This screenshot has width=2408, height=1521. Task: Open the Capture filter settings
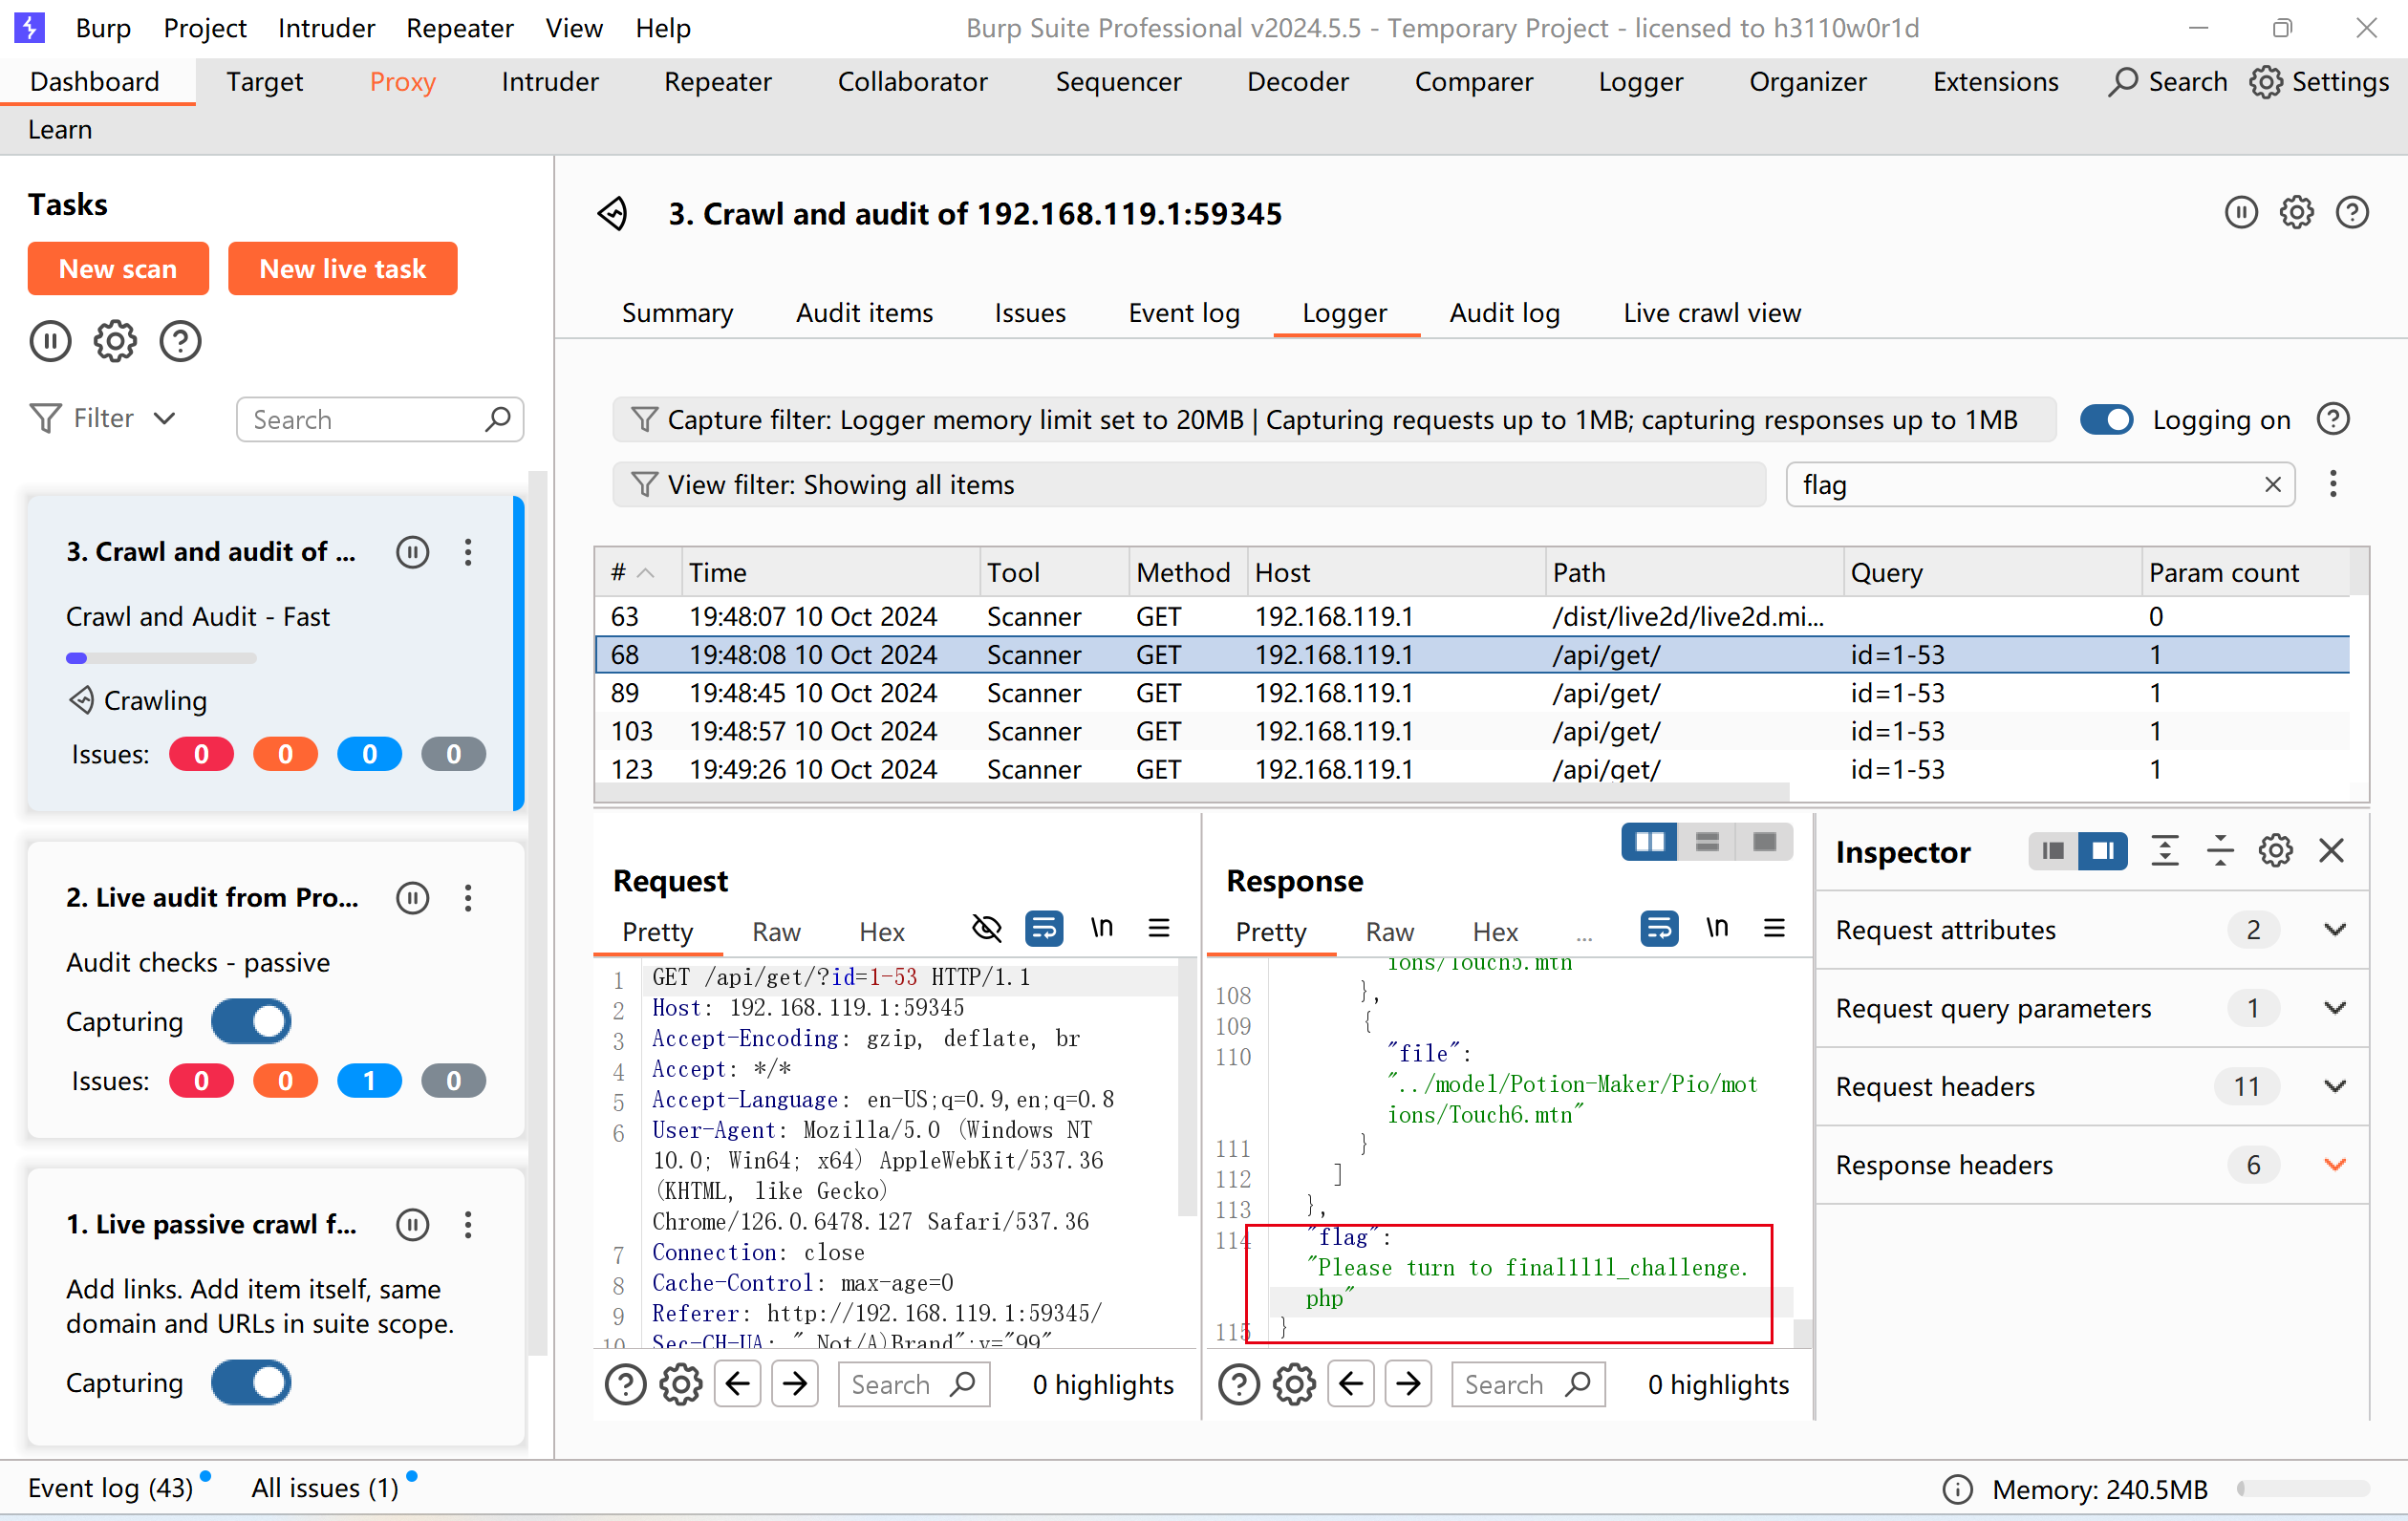(1334, 419)
